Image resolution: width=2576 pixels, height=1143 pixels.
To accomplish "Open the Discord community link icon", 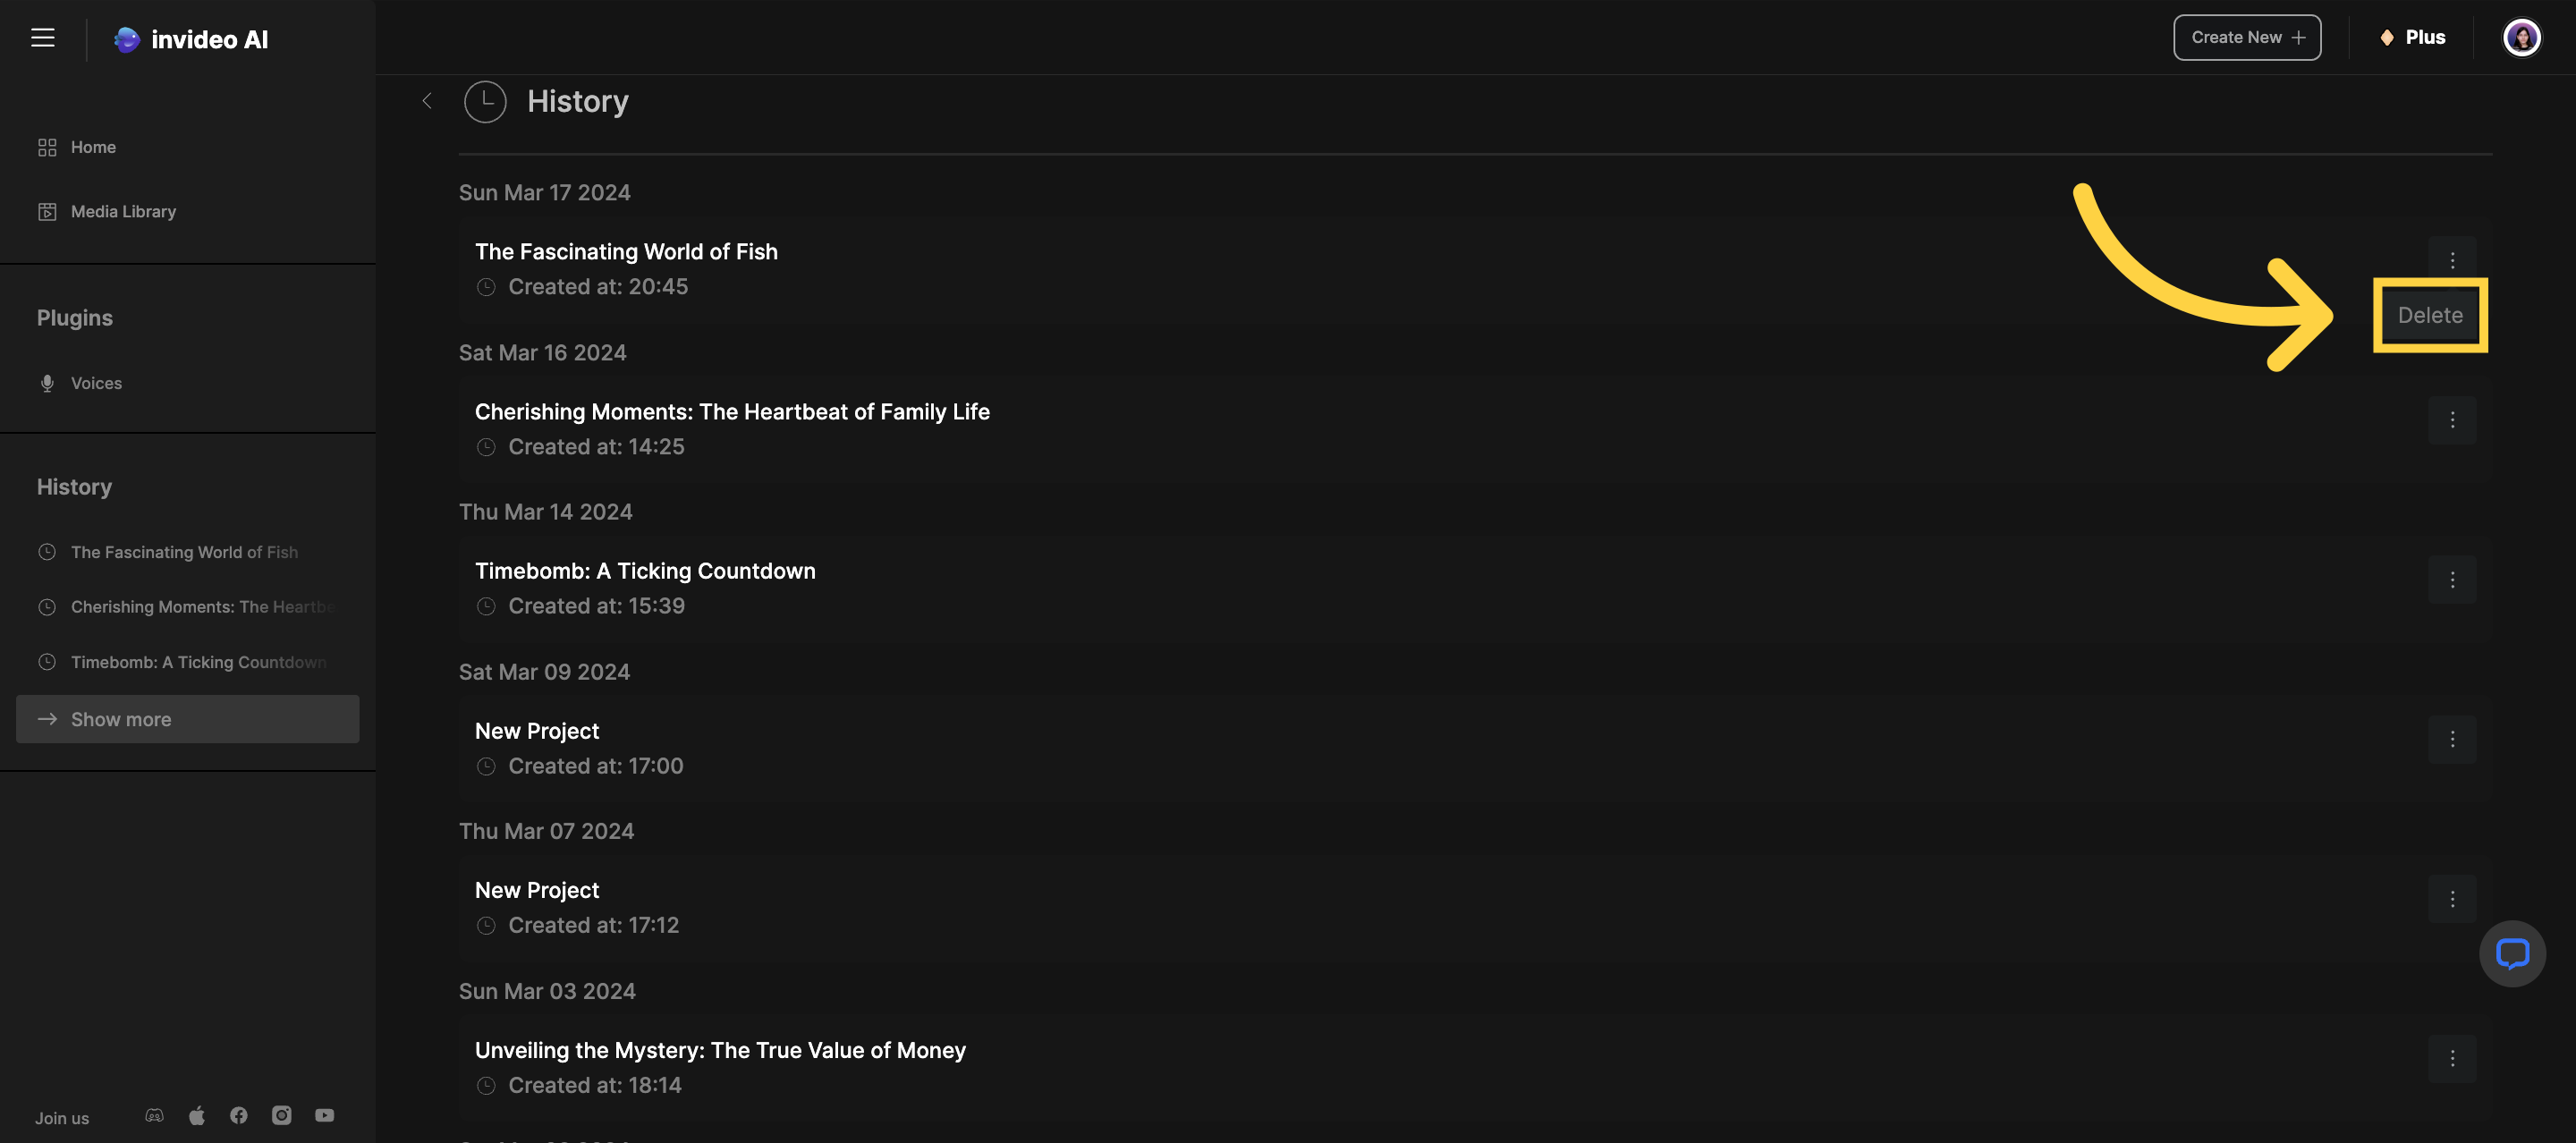I will point(154,1115).
